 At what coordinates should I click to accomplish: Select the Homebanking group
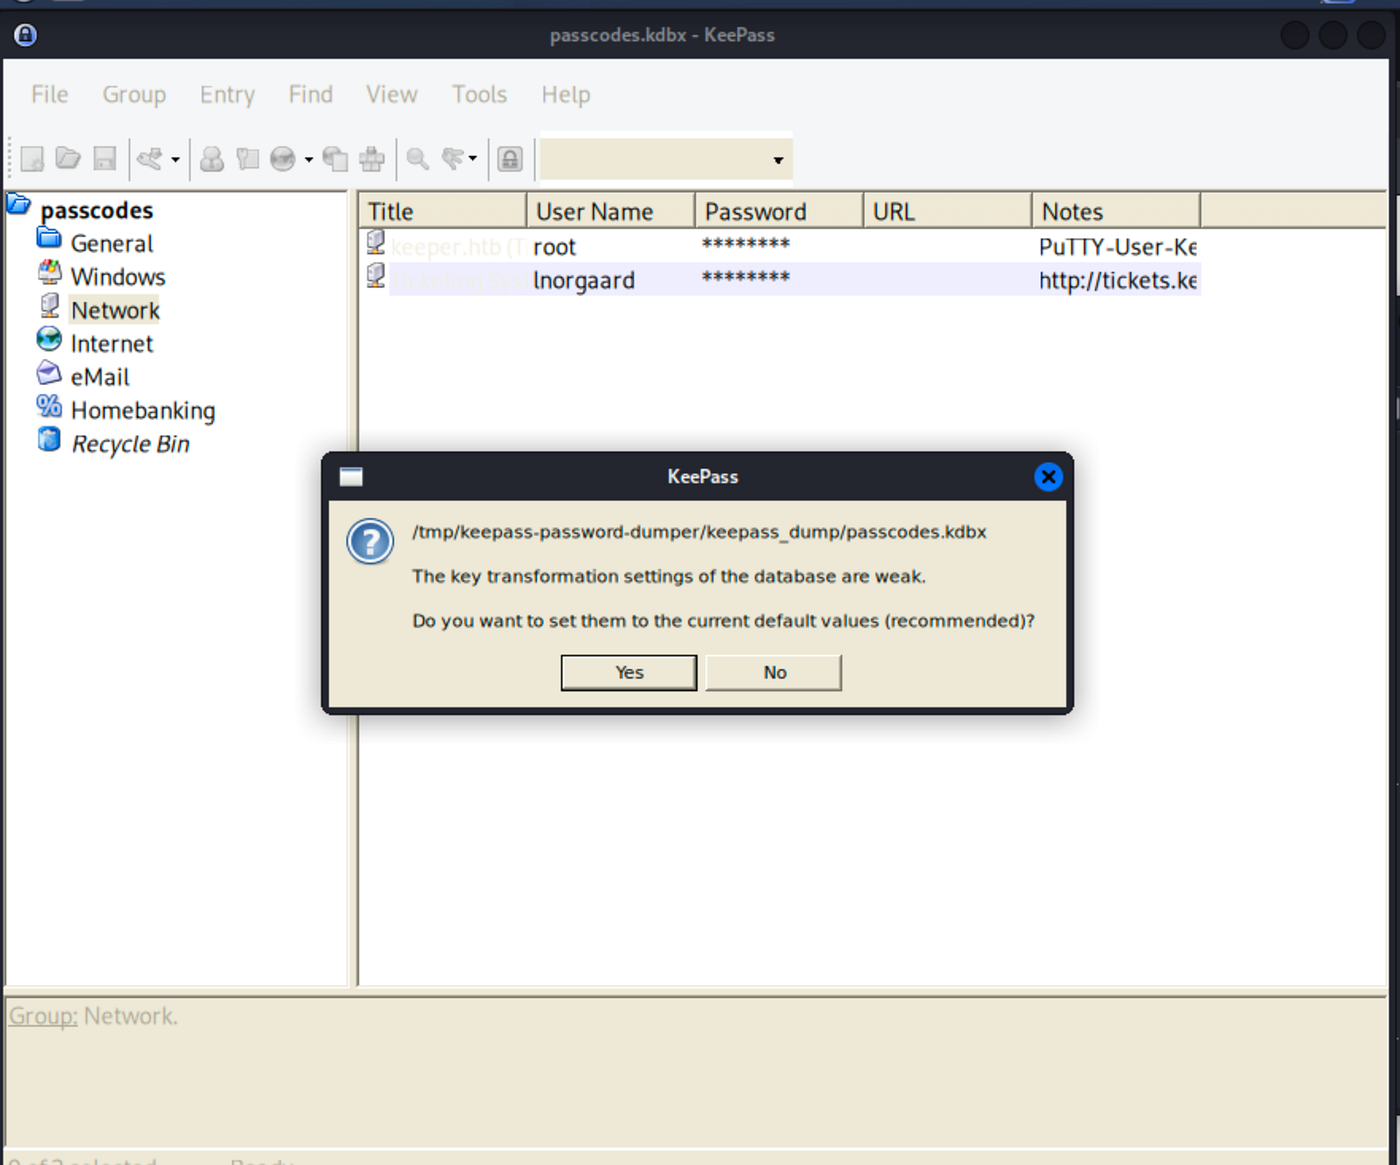pos(143,410)
